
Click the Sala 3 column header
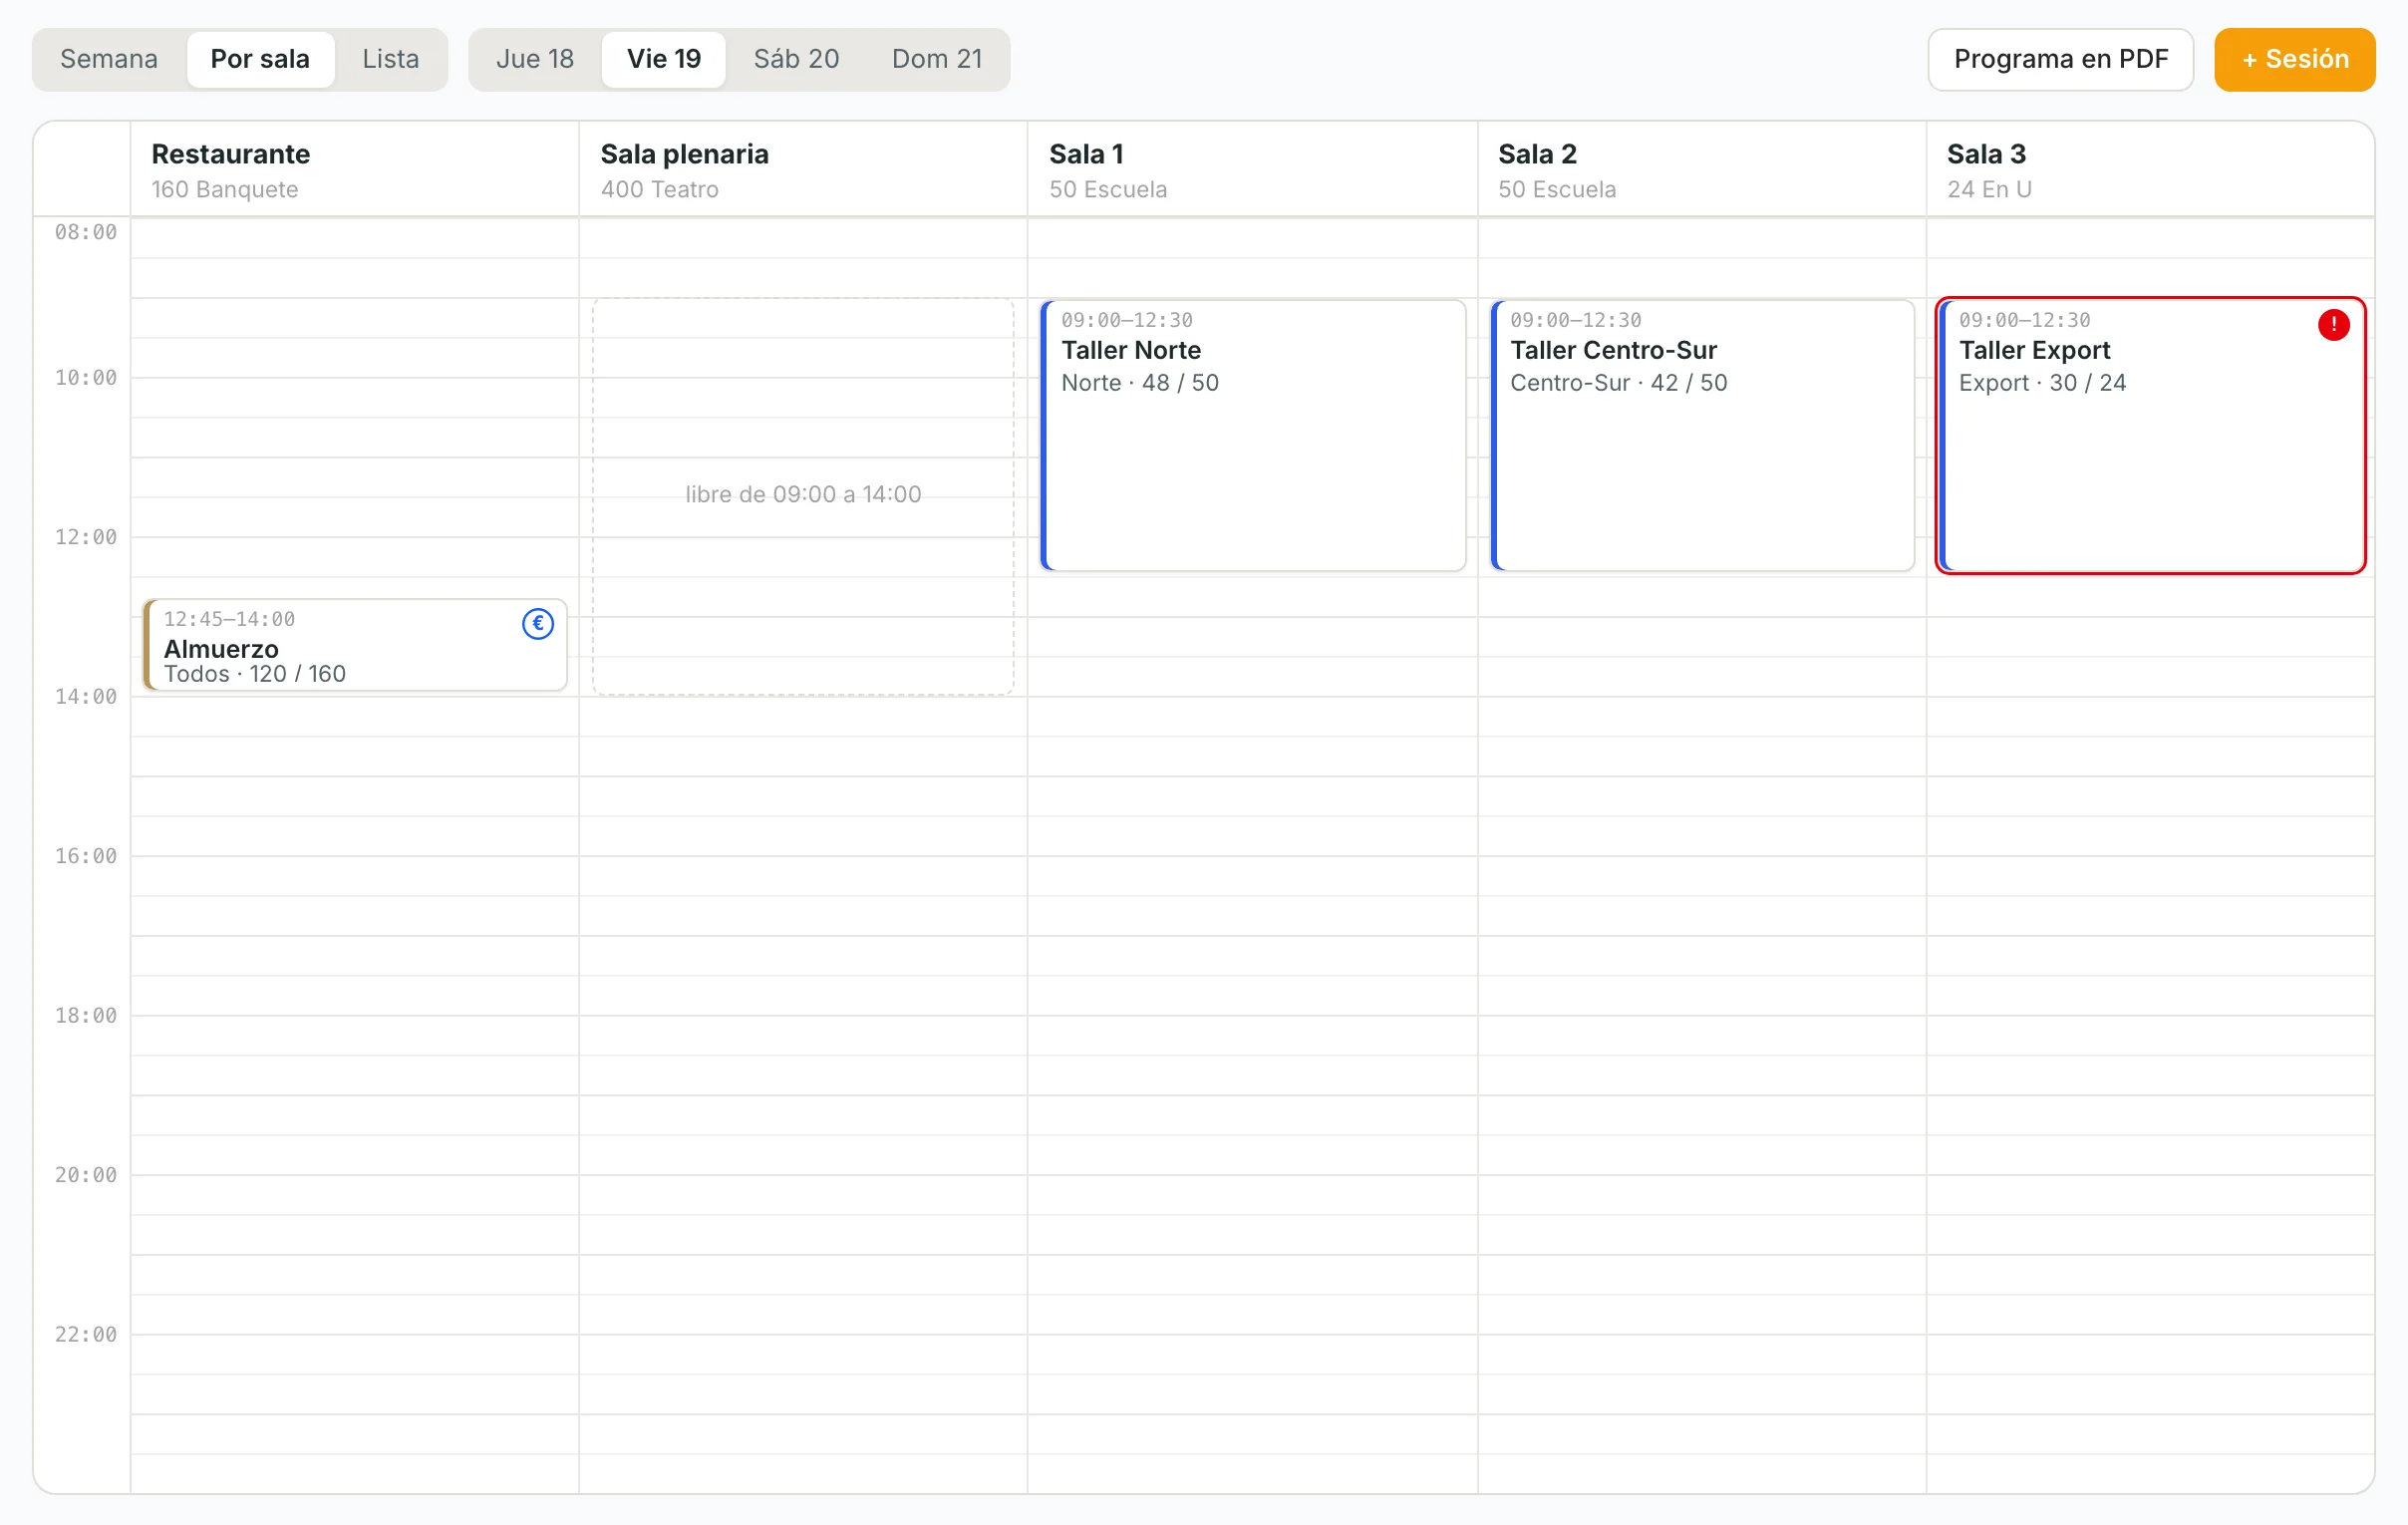tap(2150, 170)
